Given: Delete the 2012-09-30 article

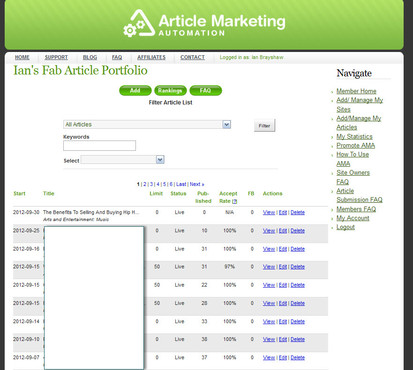Looking at the screenshot, I should 298,212.
